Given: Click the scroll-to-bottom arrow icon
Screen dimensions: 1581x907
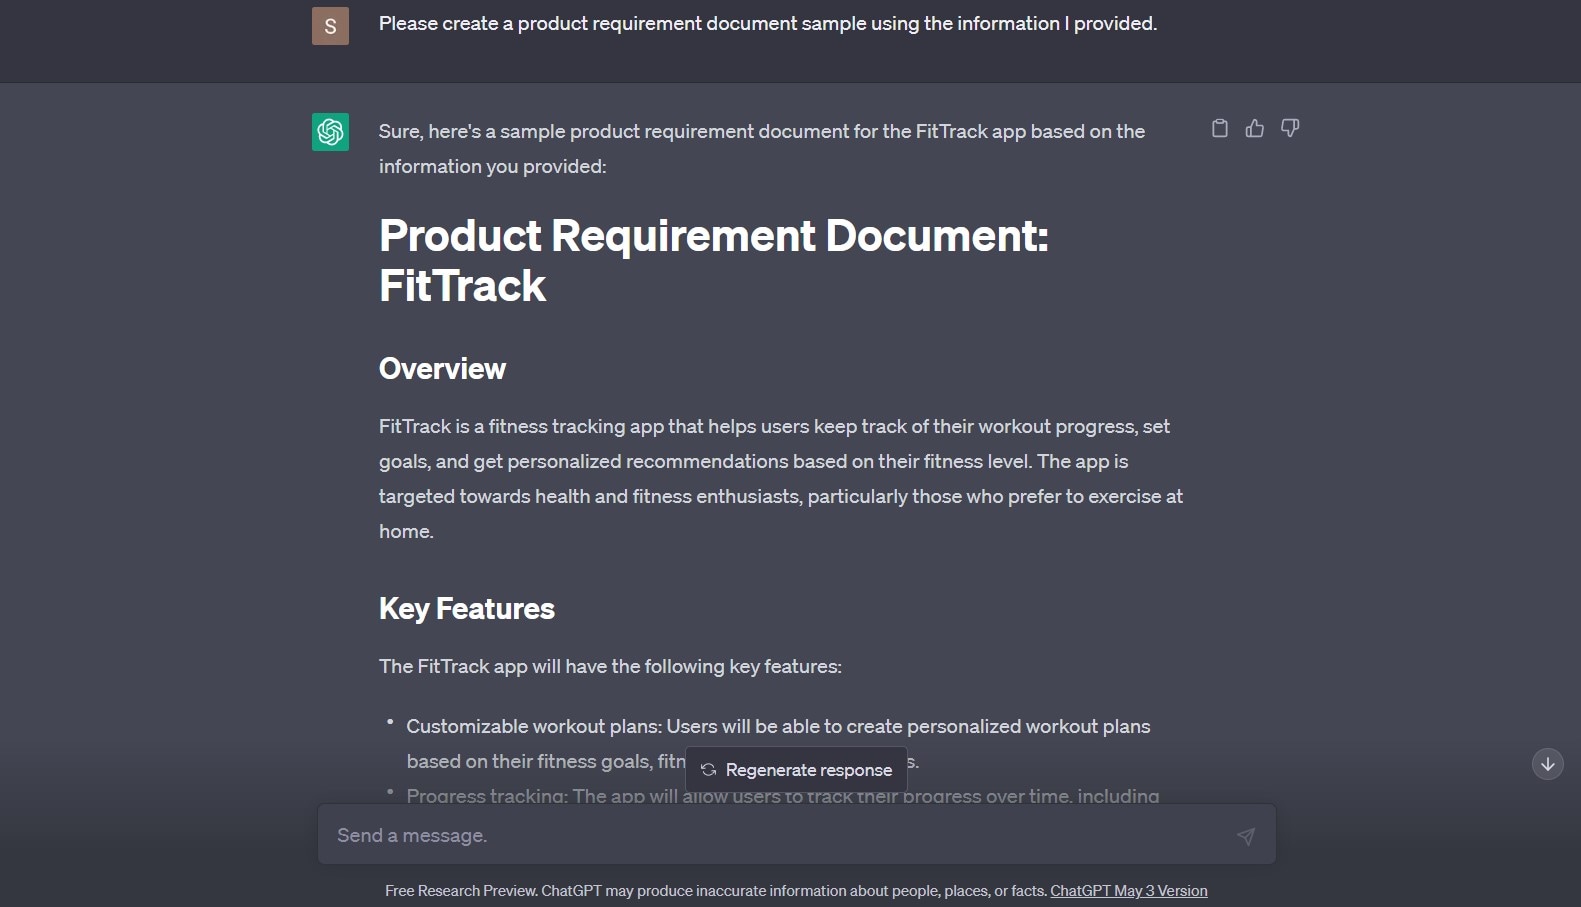Looking at the screenshot, I should point(1547,764).
